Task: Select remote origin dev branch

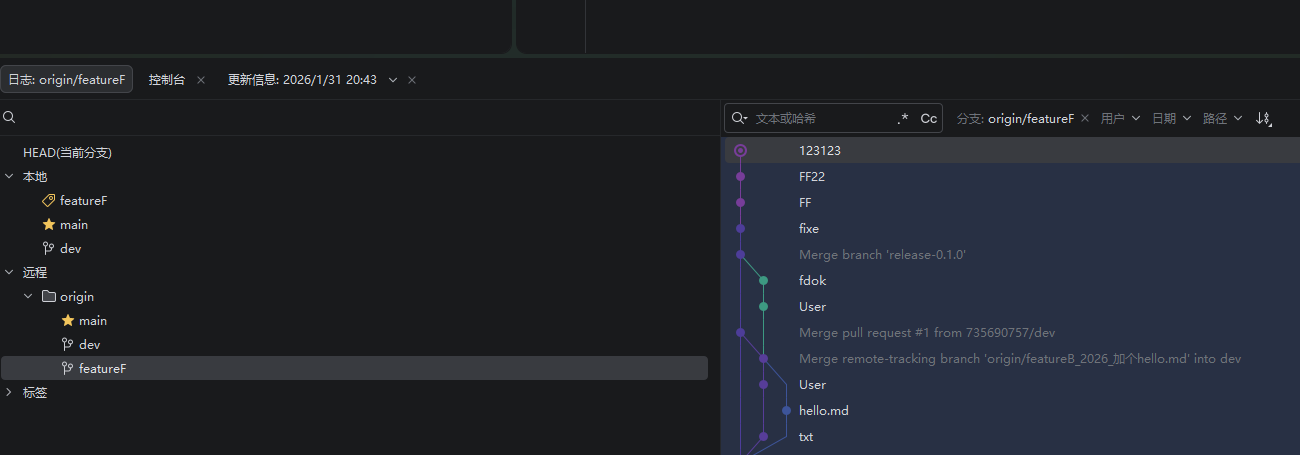Action: tap(90, 345)
